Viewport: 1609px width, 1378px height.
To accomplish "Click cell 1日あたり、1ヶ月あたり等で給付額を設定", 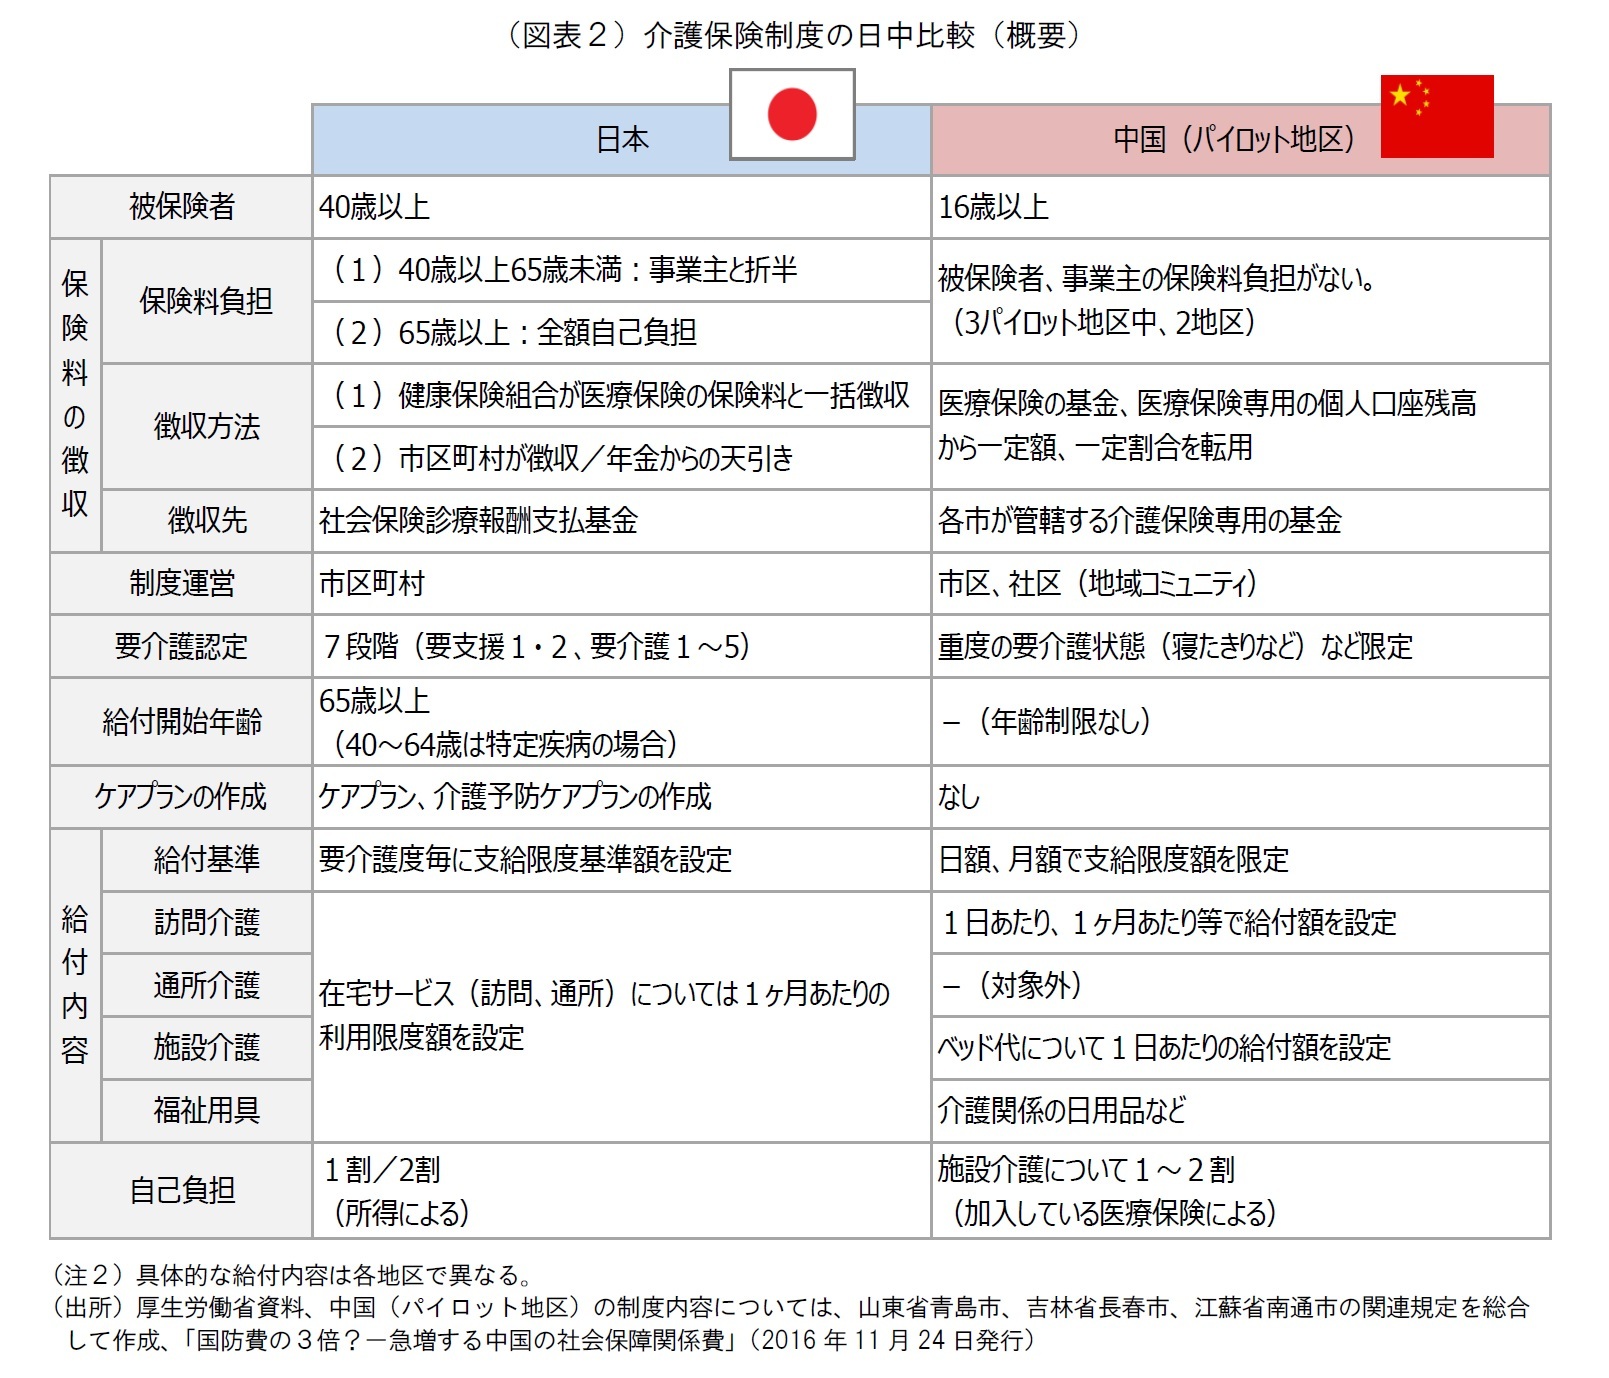I will click(1241, 923).
